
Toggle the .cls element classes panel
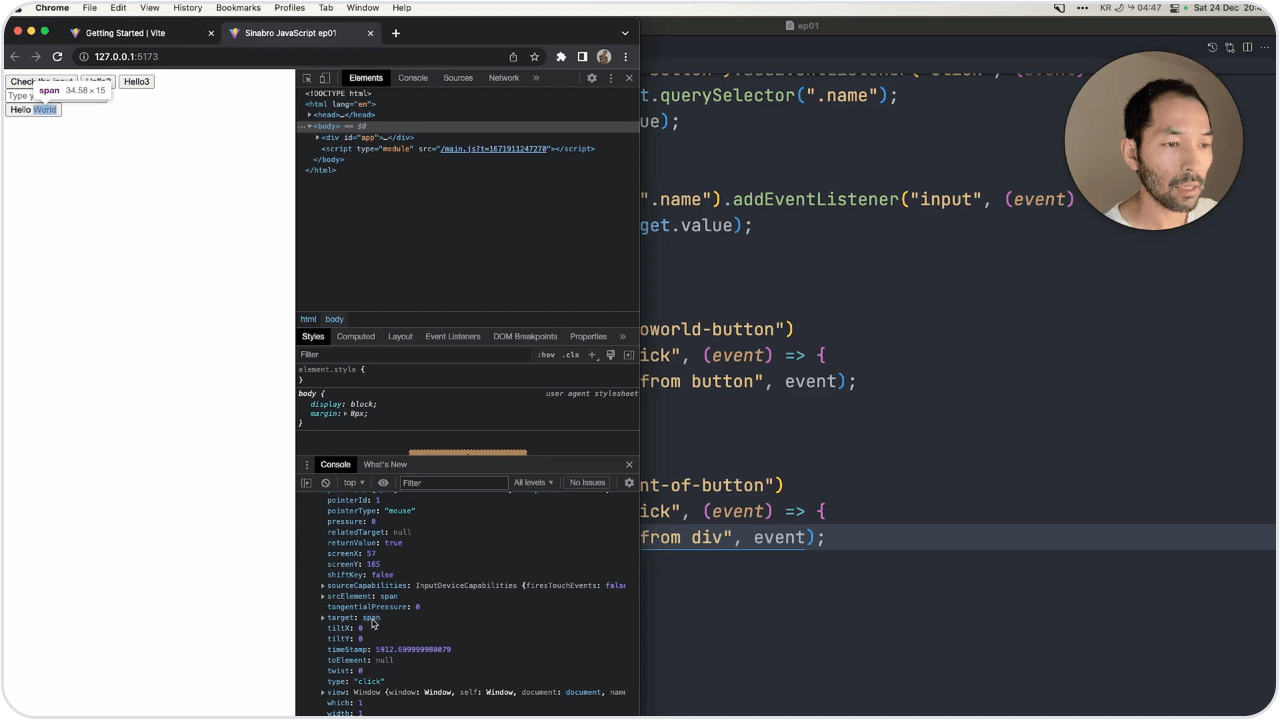(570, 355)
